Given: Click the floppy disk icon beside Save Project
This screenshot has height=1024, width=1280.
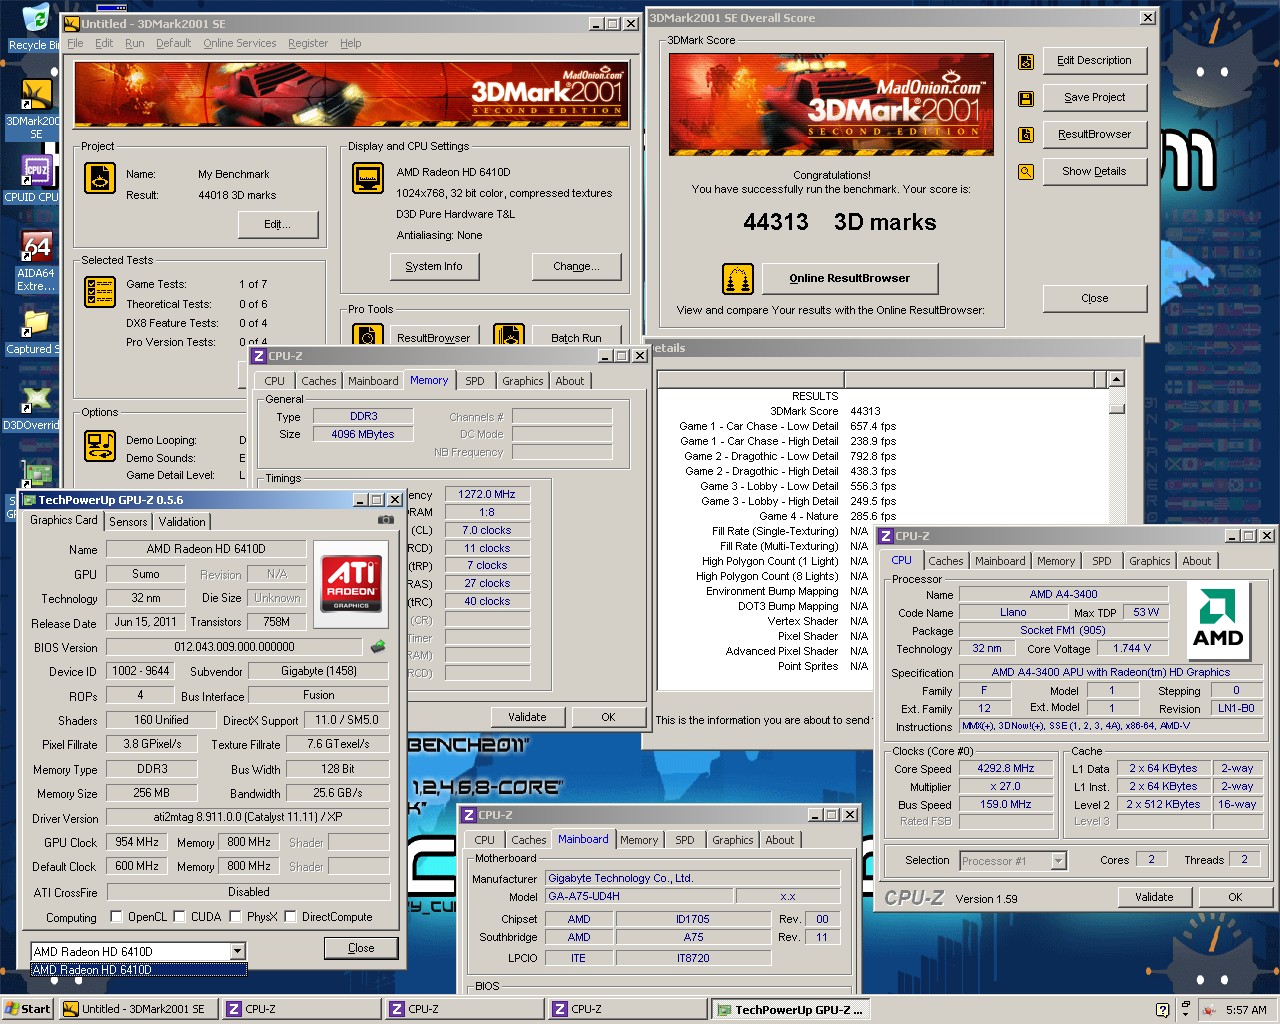Looking at the screenshot, I should [1025, 98].
